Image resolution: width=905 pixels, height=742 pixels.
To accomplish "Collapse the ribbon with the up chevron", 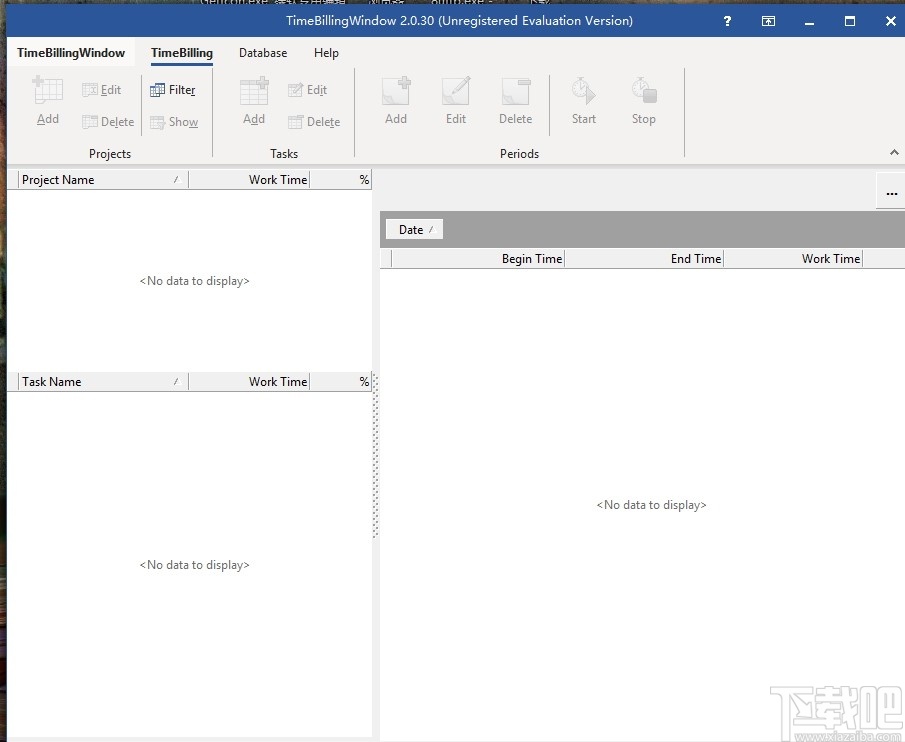I will point(894,152).
